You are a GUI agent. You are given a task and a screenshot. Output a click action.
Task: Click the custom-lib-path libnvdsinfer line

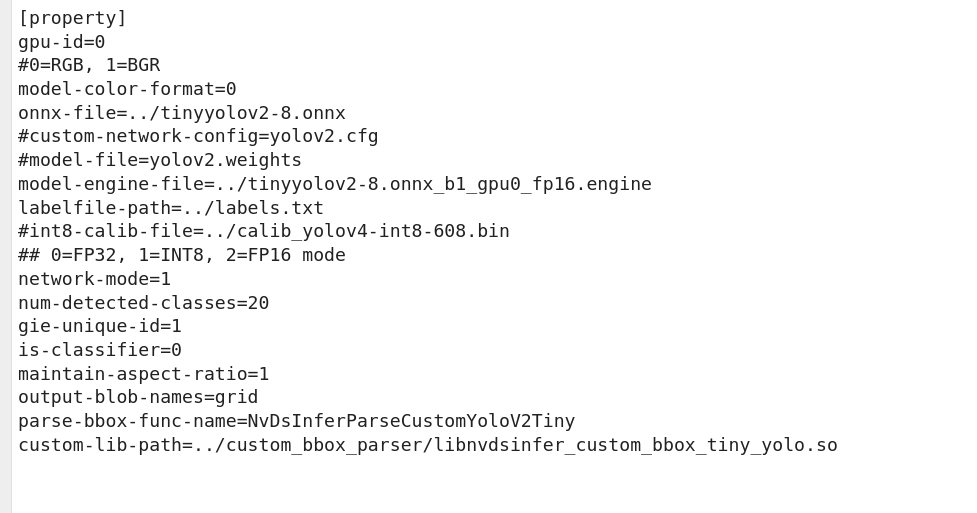(427, 445)
